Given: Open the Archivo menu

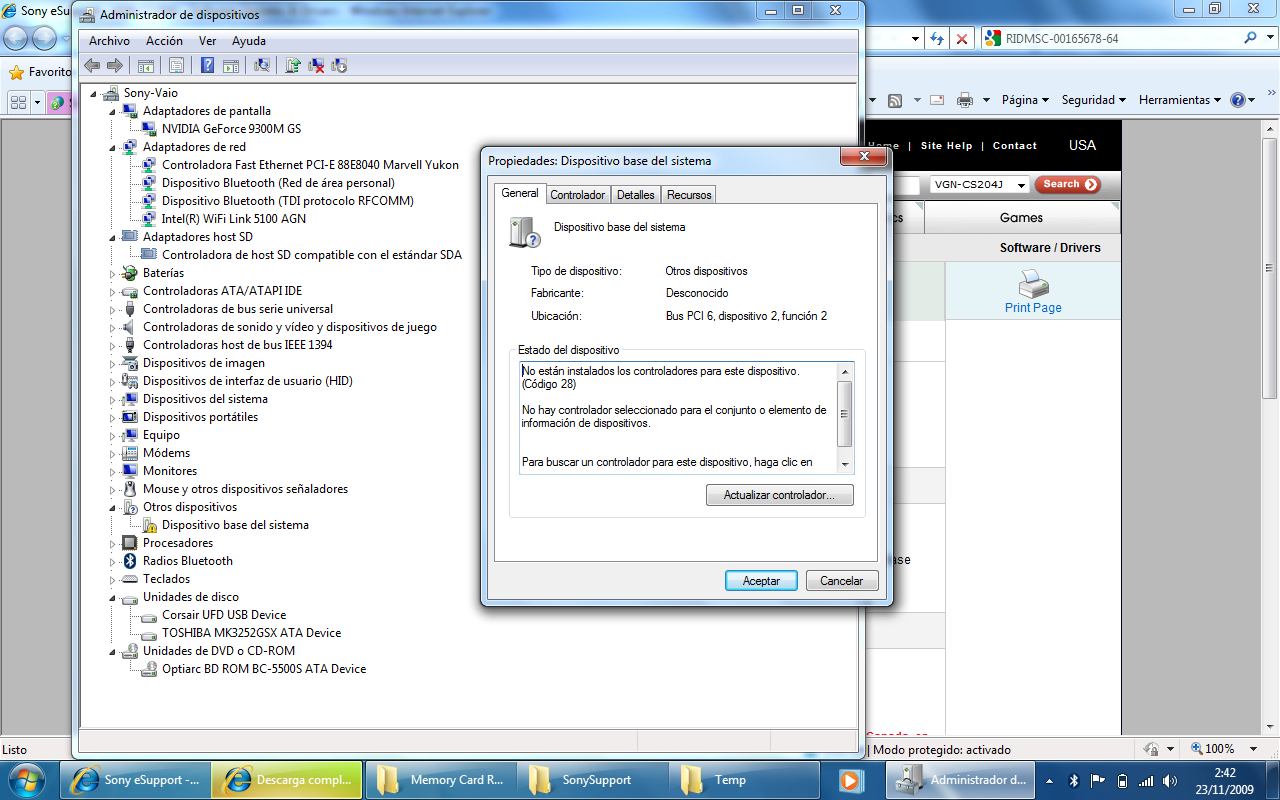Looking at the screenshot, I should pyautogui.click(x=109, y=41).
